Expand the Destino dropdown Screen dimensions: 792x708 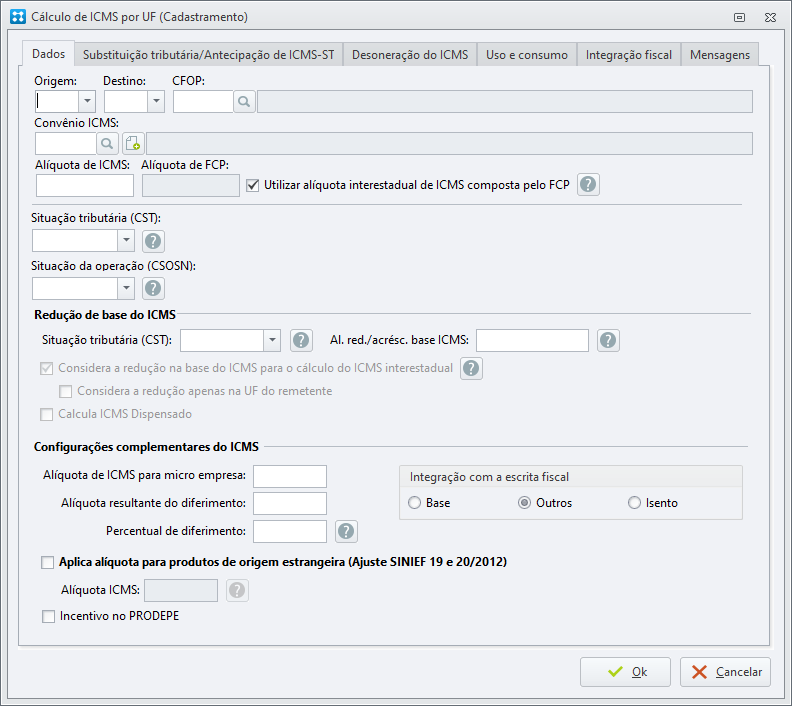(x=156, y=102)
